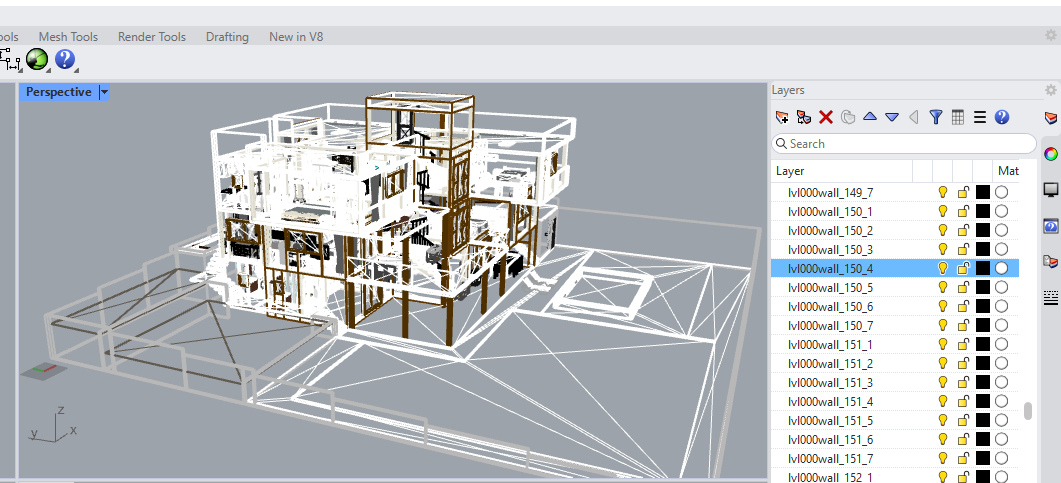
Task: Click the Mat column header
Action: click(1006, 171)
